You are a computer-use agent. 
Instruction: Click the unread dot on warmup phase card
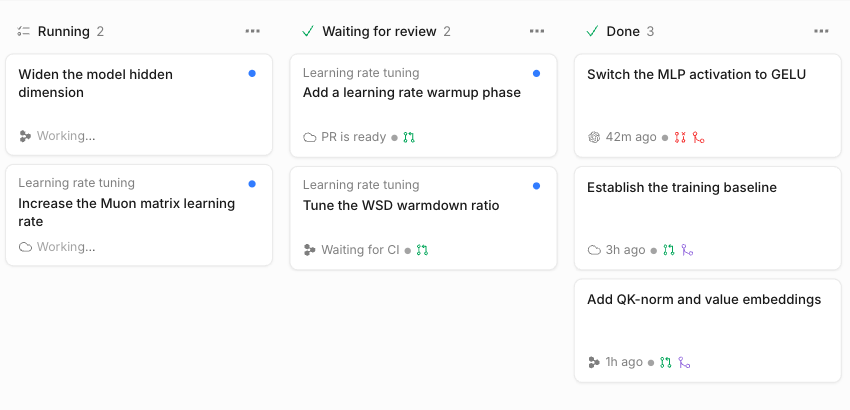(536, 73)
